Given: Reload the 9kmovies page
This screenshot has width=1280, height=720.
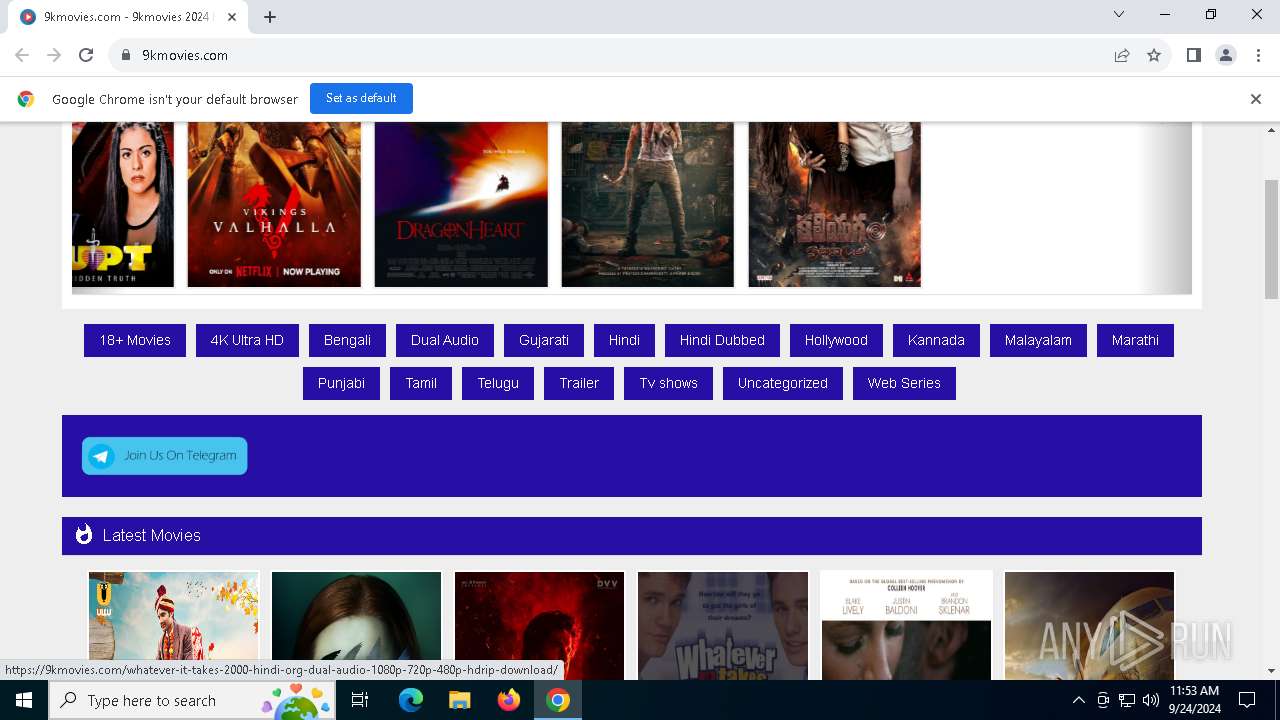Looking at the screenshot, I should [x=86, y=55].
